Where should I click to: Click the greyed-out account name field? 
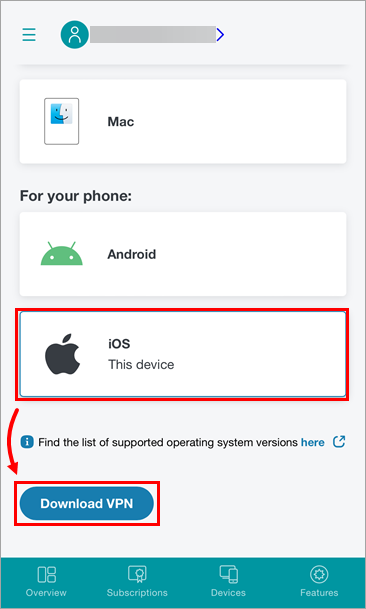153,35
